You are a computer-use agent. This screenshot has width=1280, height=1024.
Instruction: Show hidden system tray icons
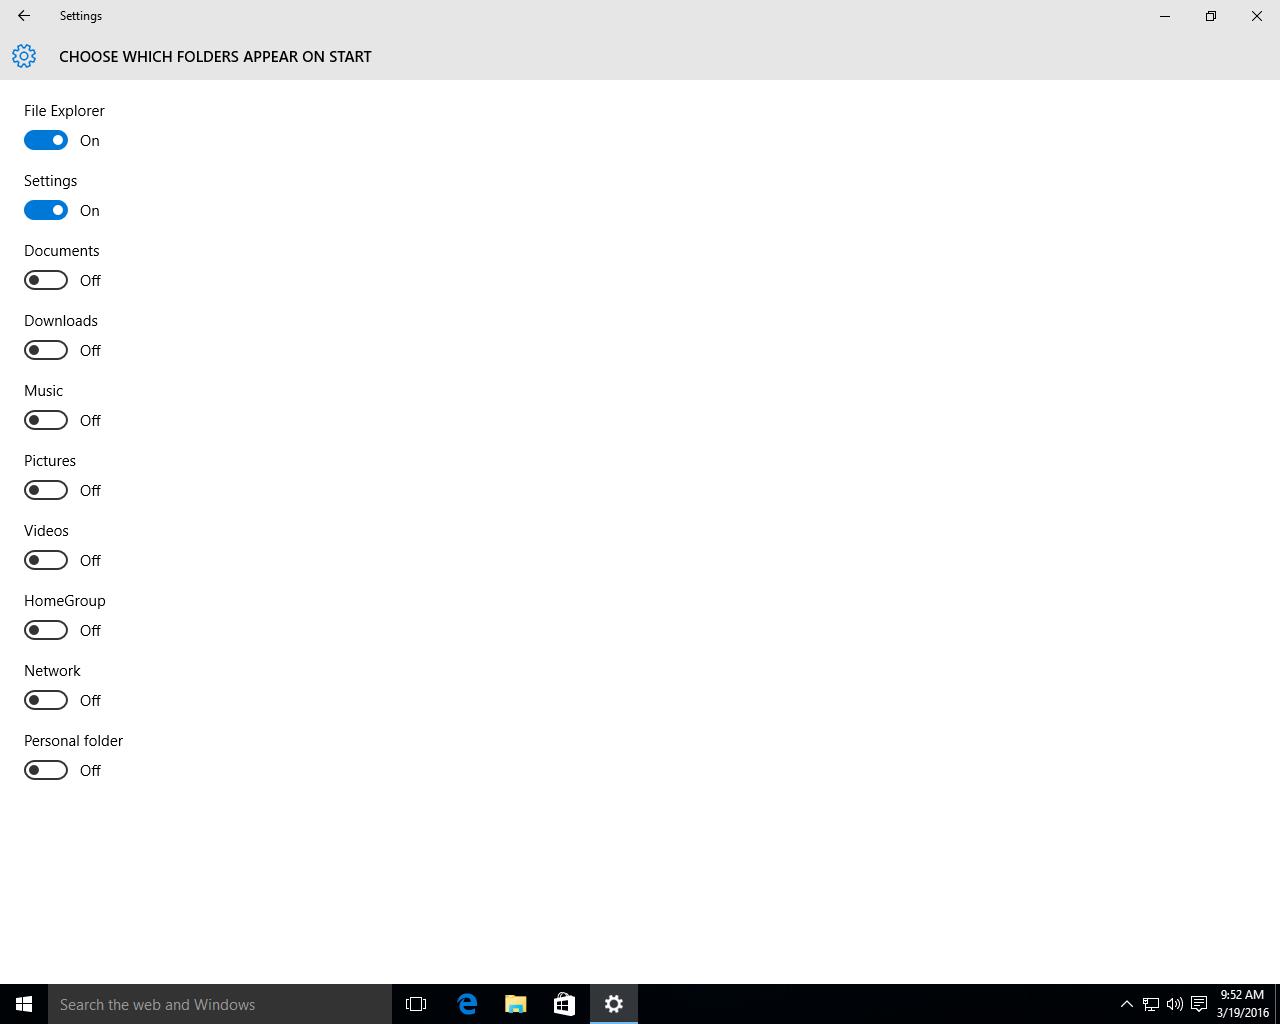tap(1126, 1004)
